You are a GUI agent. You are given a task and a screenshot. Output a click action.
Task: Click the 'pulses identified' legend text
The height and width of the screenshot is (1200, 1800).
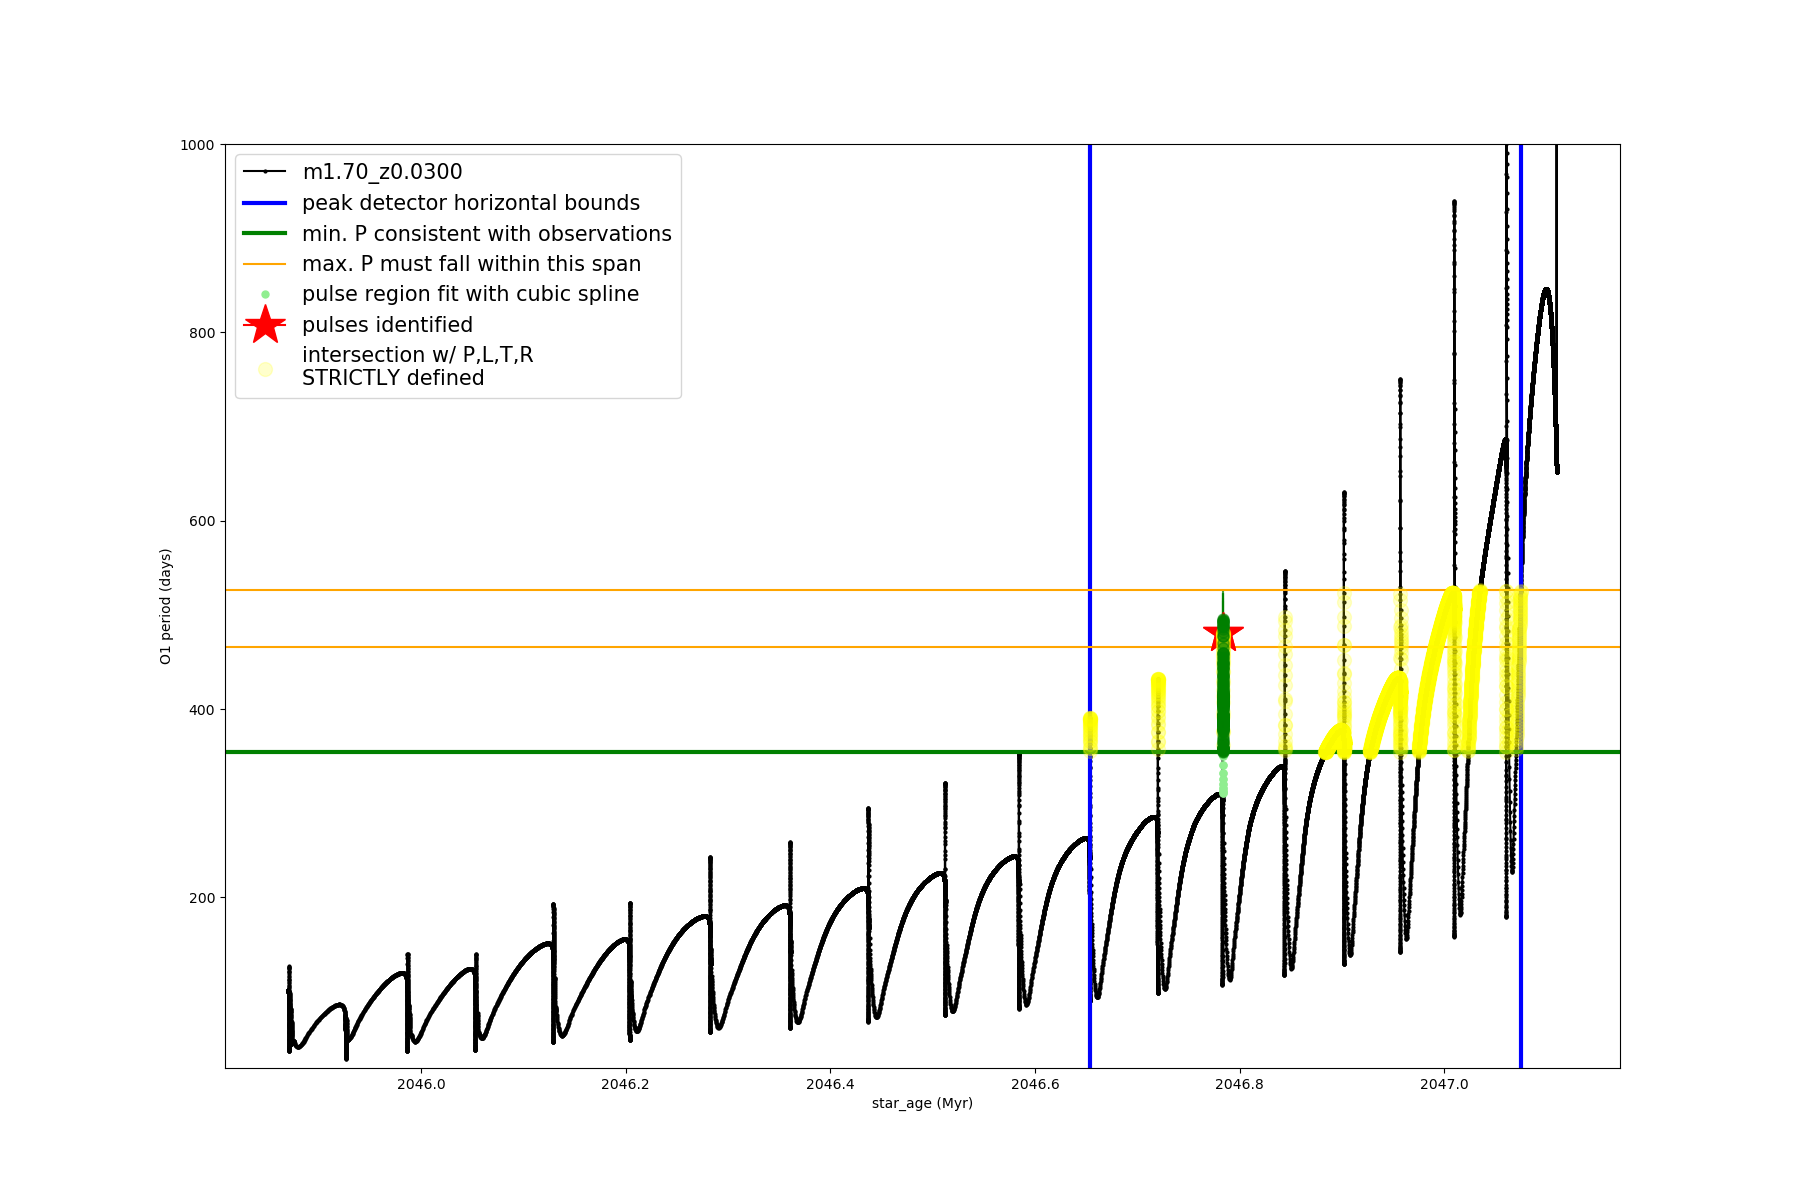pos(387,325)
